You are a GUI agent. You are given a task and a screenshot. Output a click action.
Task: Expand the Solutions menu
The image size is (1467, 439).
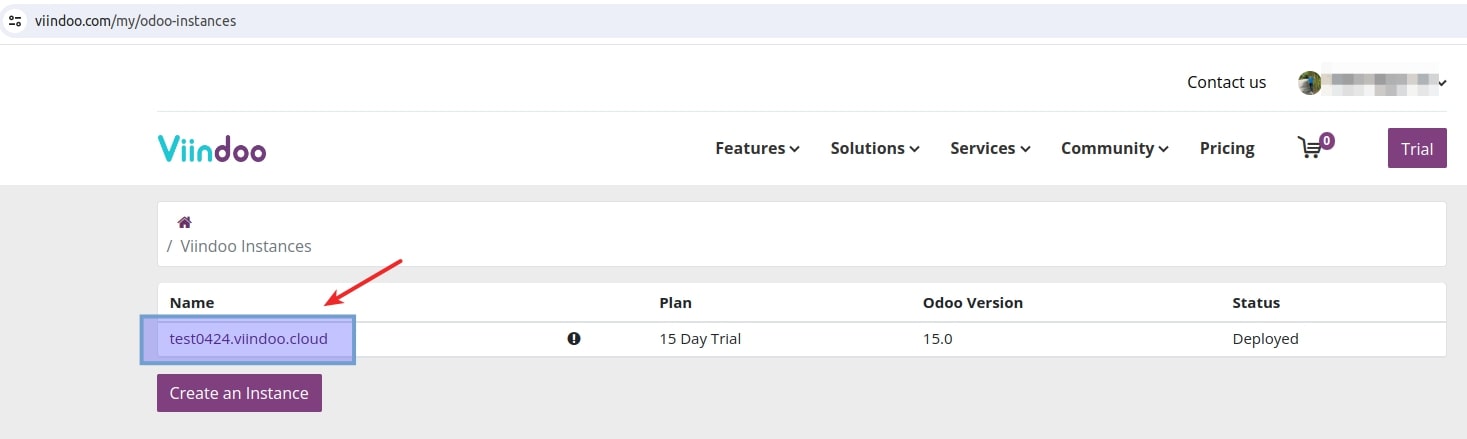coord(875,148)
